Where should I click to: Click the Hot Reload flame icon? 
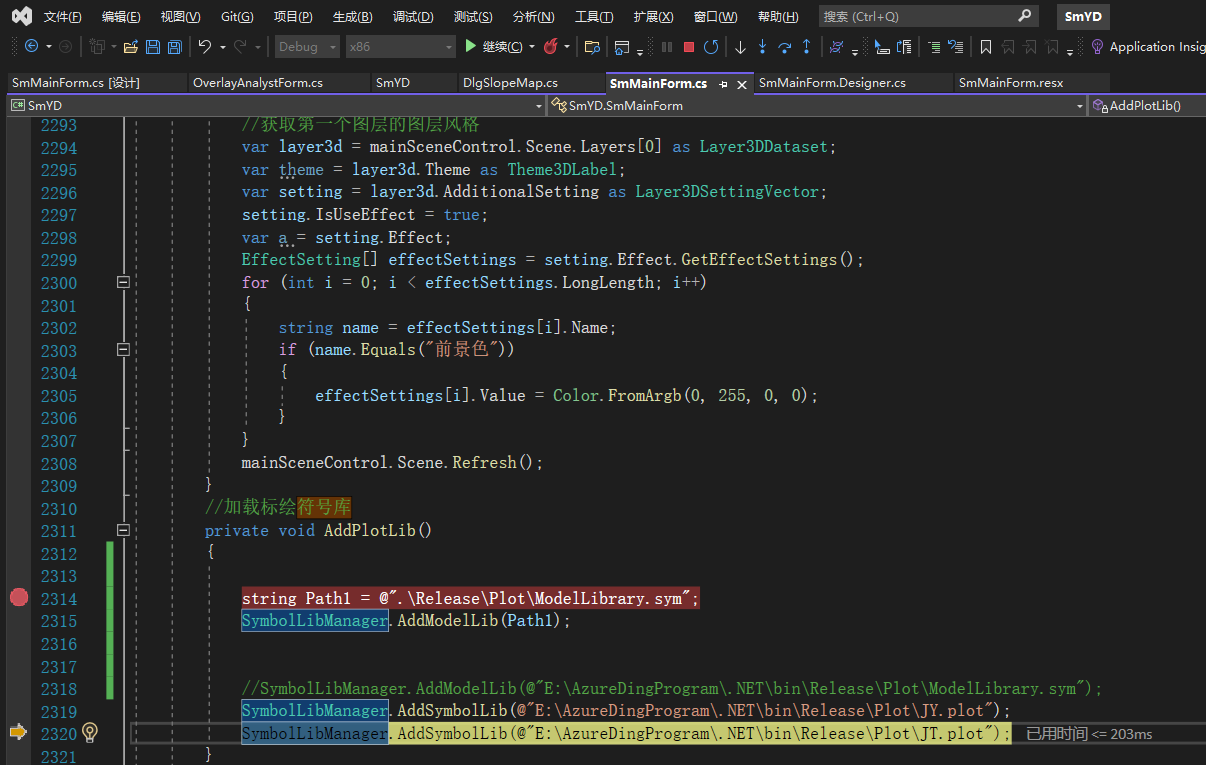click(x=550, y=47)
